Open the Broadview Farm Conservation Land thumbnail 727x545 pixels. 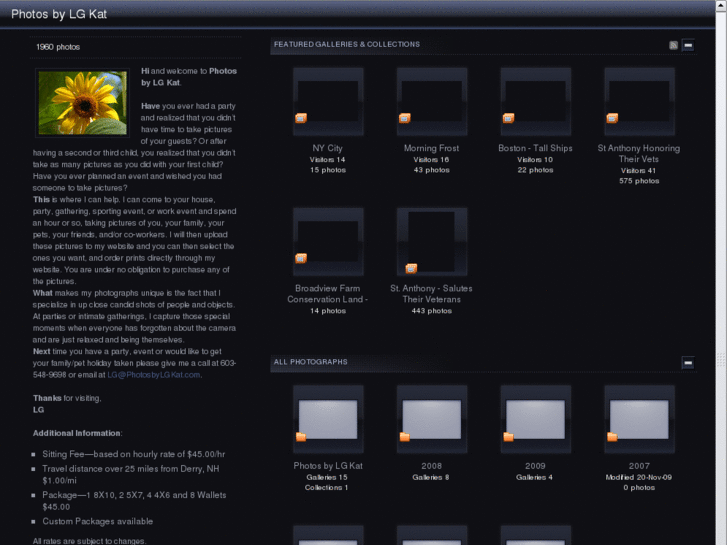point(328,241)
